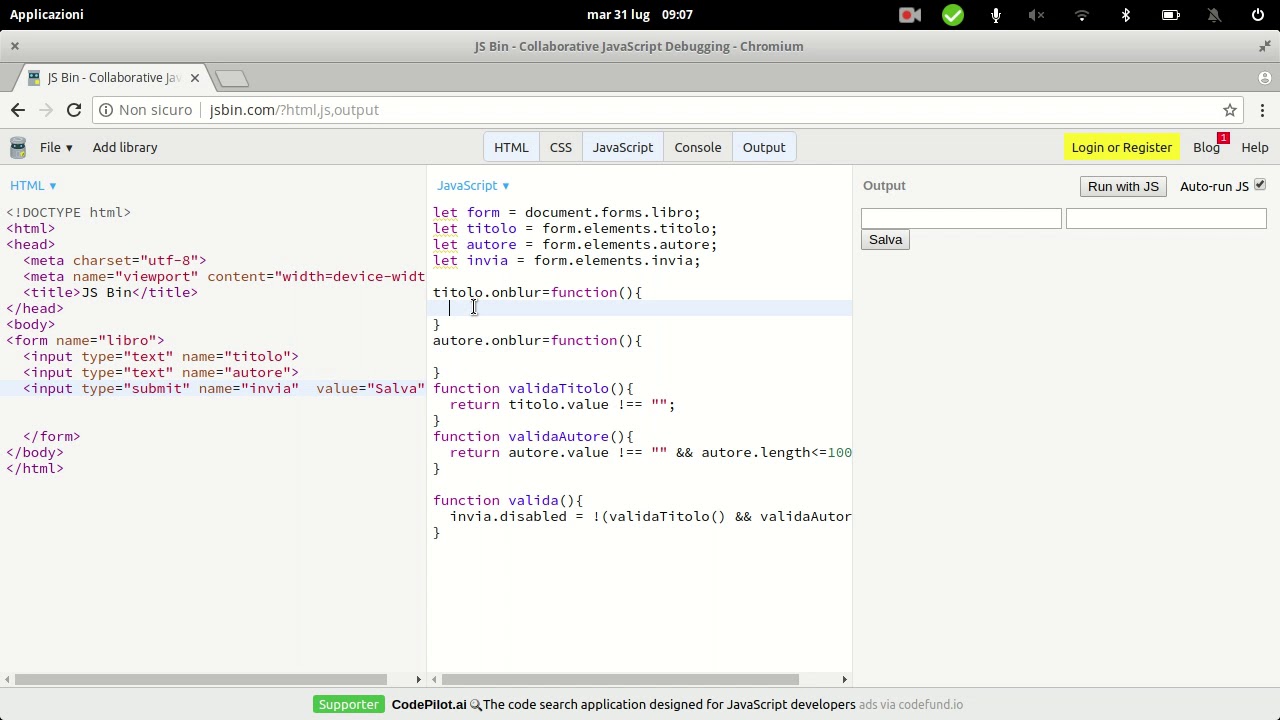Click the autore text input in Output
This screenshot has height=720, width=1280.
click(x=1166, y=218)
